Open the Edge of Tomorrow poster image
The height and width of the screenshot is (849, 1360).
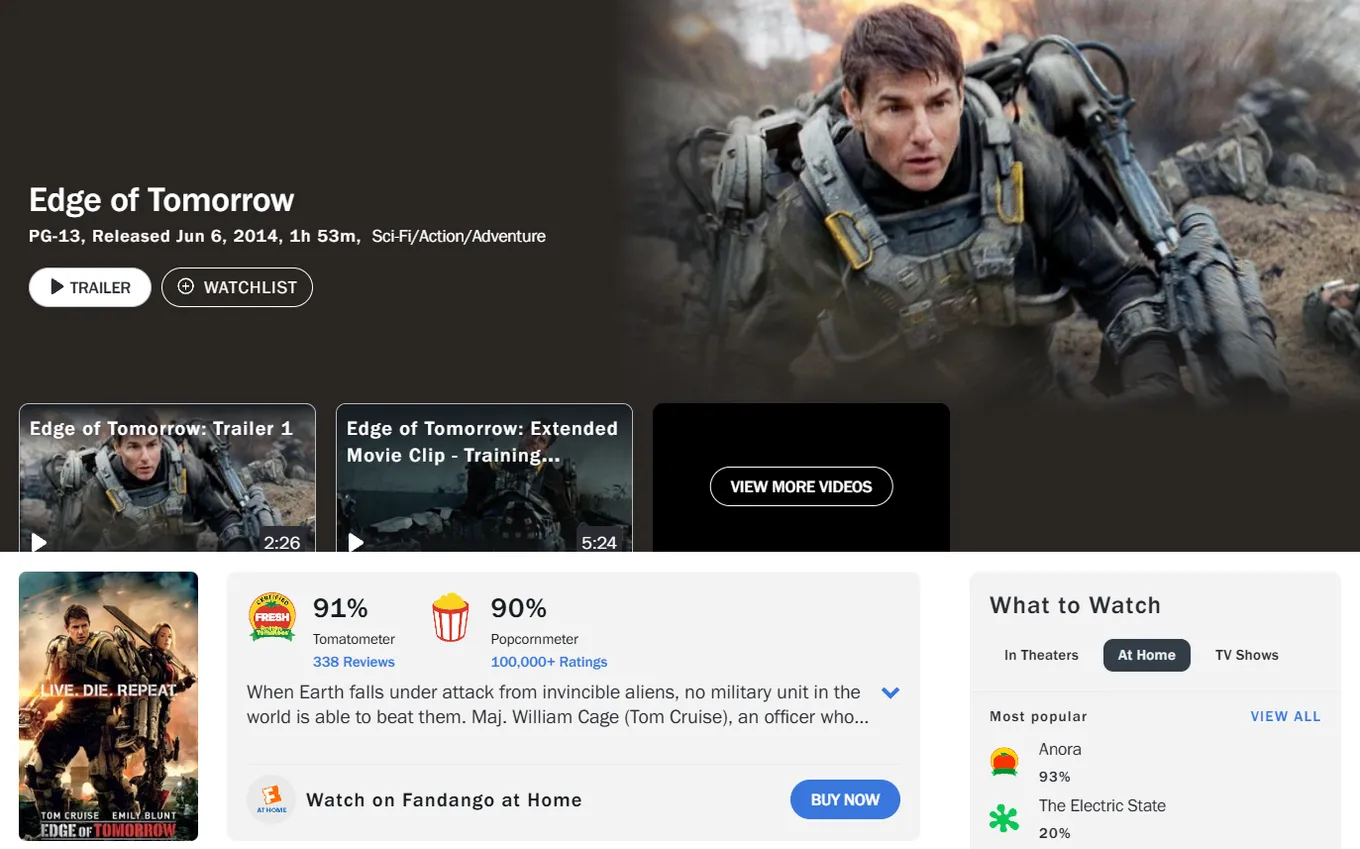click(x=108, y=706)
